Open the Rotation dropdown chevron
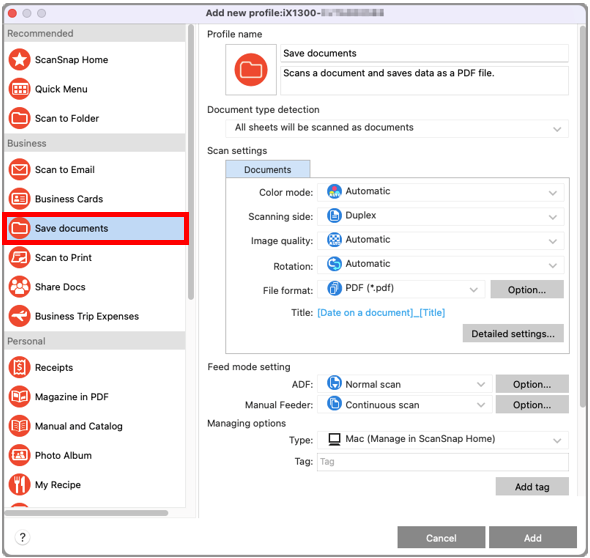The height and width of the screenshot is (558, 590). point(553,265)
